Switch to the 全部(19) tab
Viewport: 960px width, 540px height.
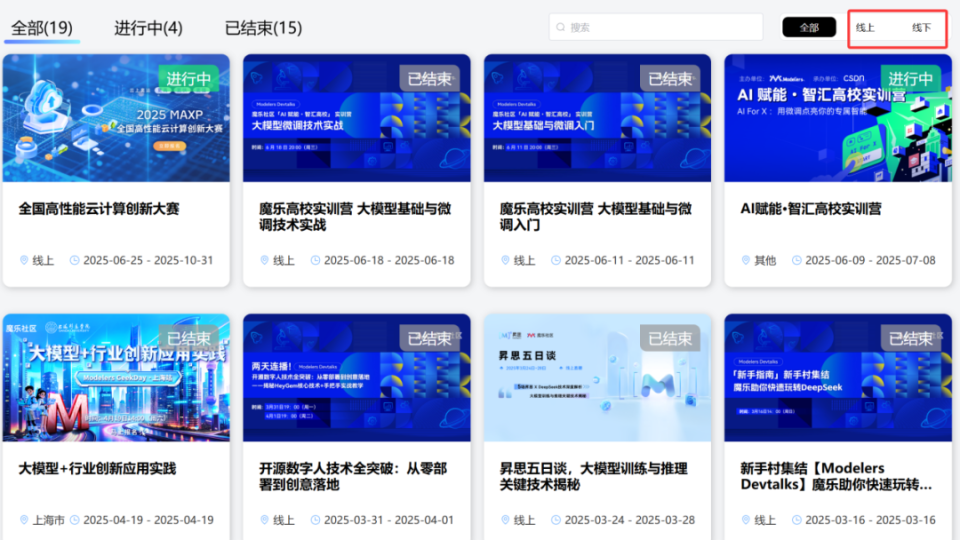point(42,28)
